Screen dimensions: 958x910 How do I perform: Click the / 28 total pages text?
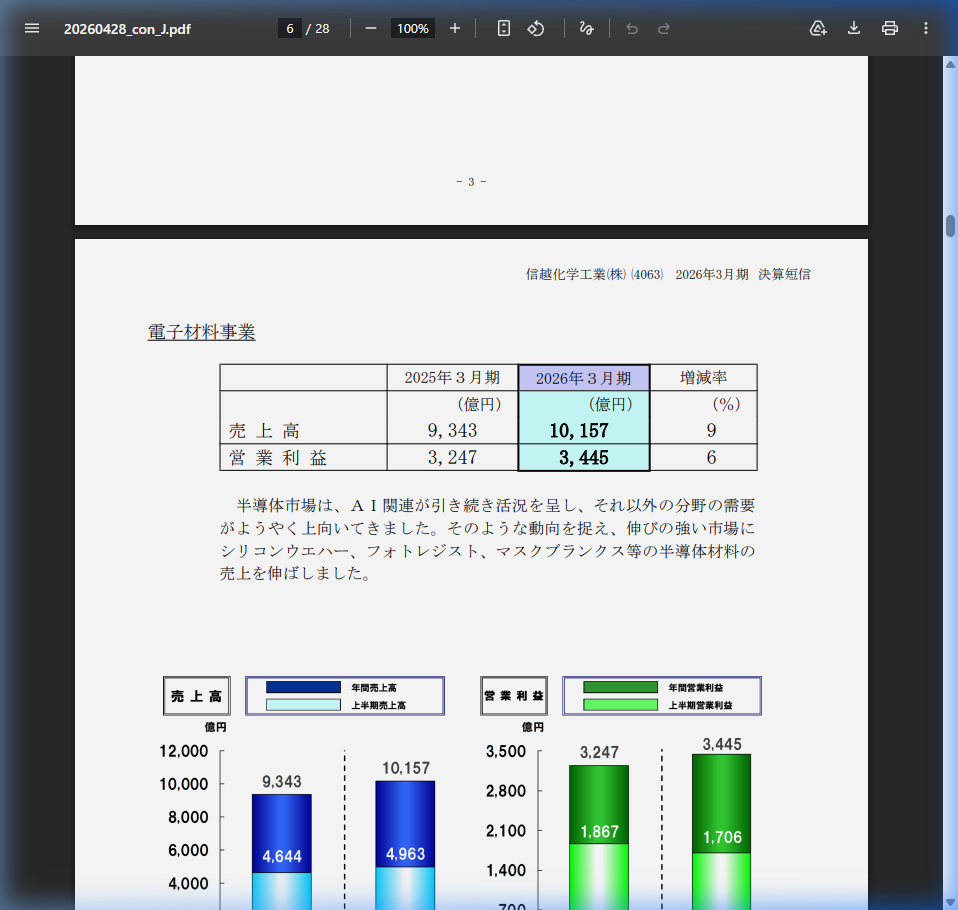coord(318,29)
